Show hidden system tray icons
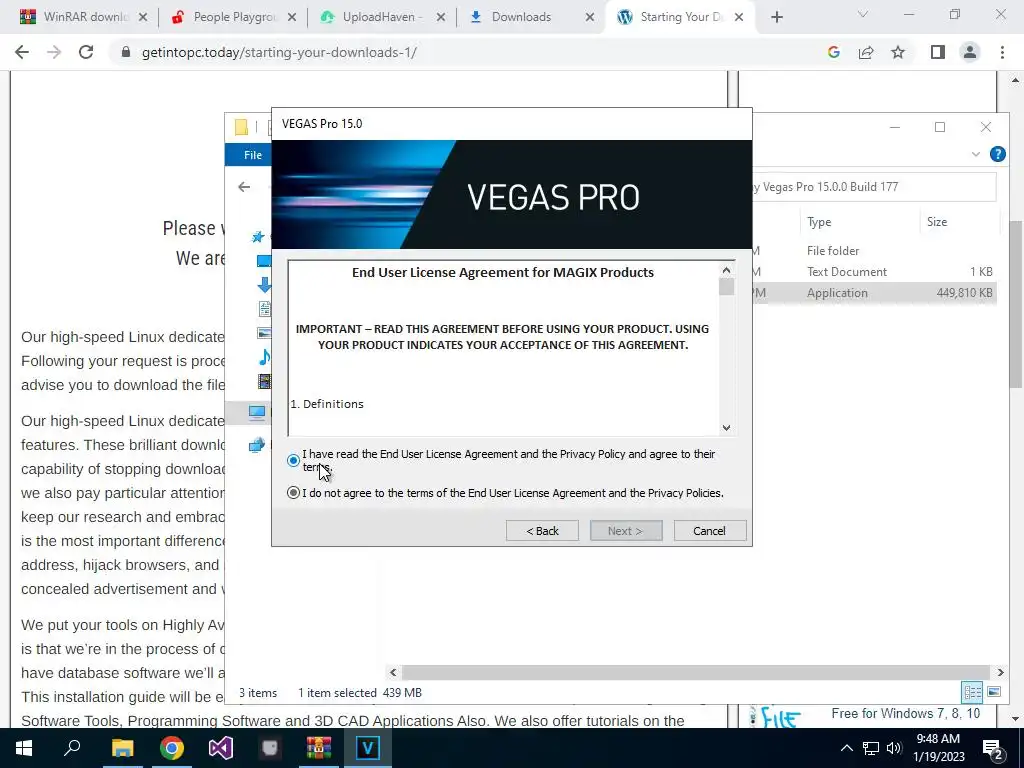The width and height of the screenshot is (1024, 768). pos(846,748)
